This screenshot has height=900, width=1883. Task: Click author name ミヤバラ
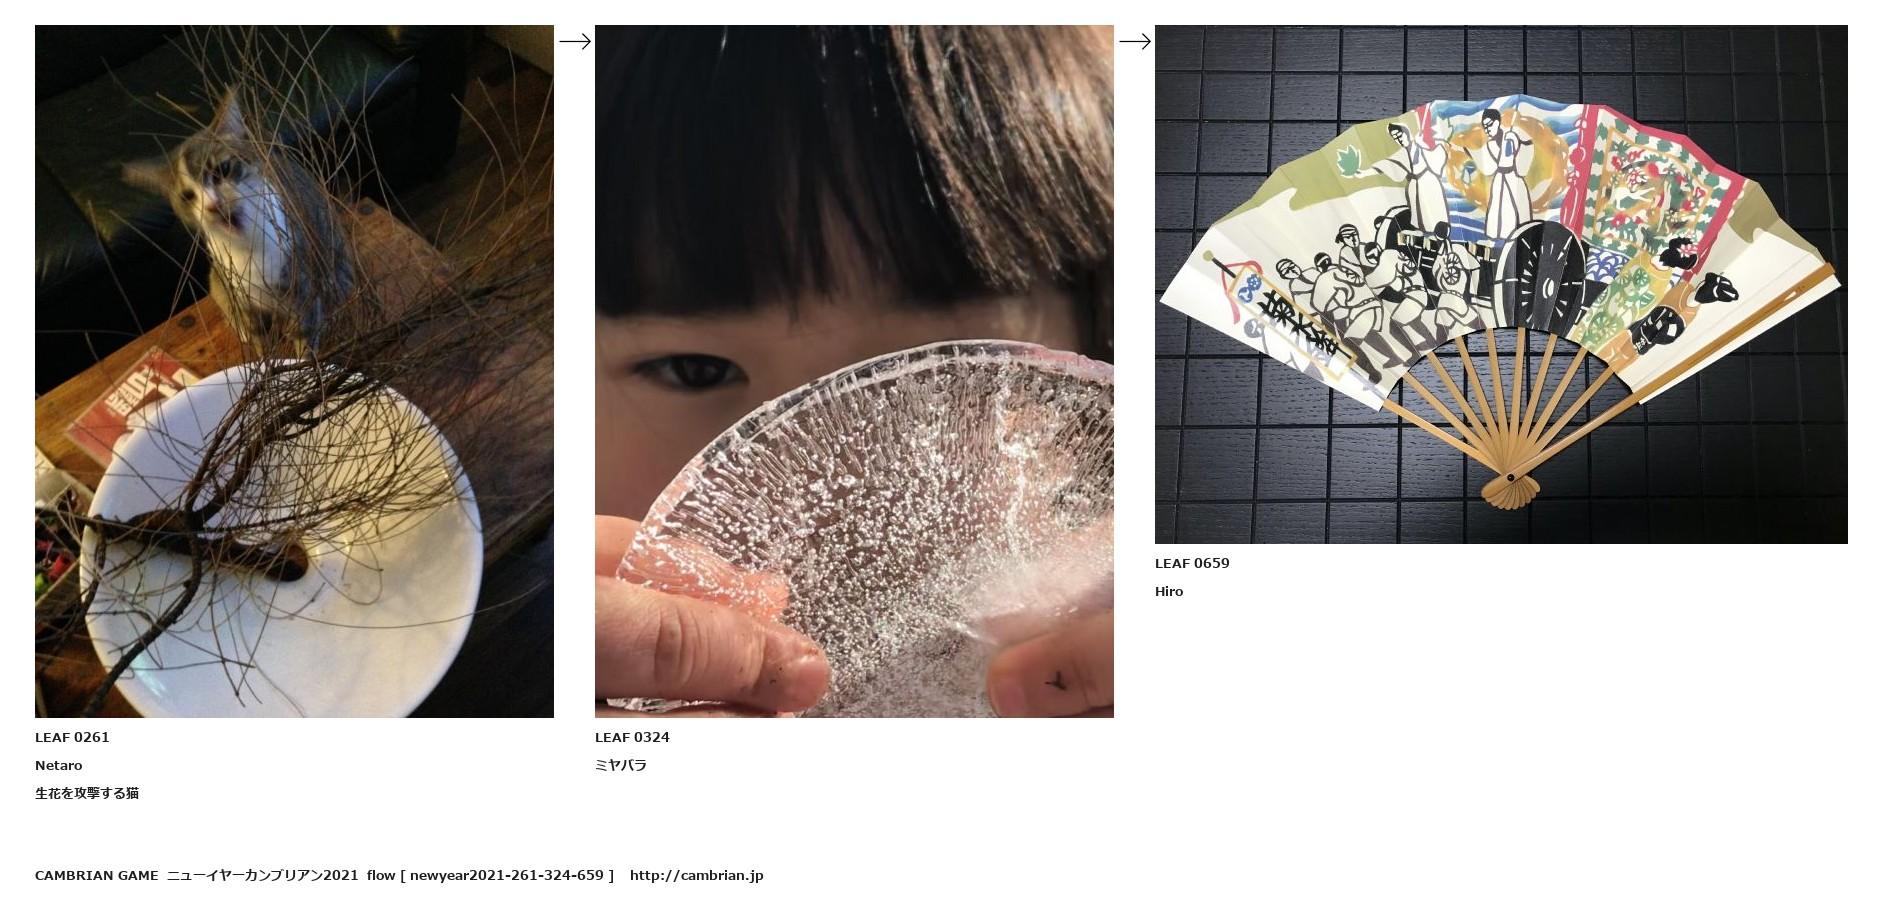coord(621,765)
